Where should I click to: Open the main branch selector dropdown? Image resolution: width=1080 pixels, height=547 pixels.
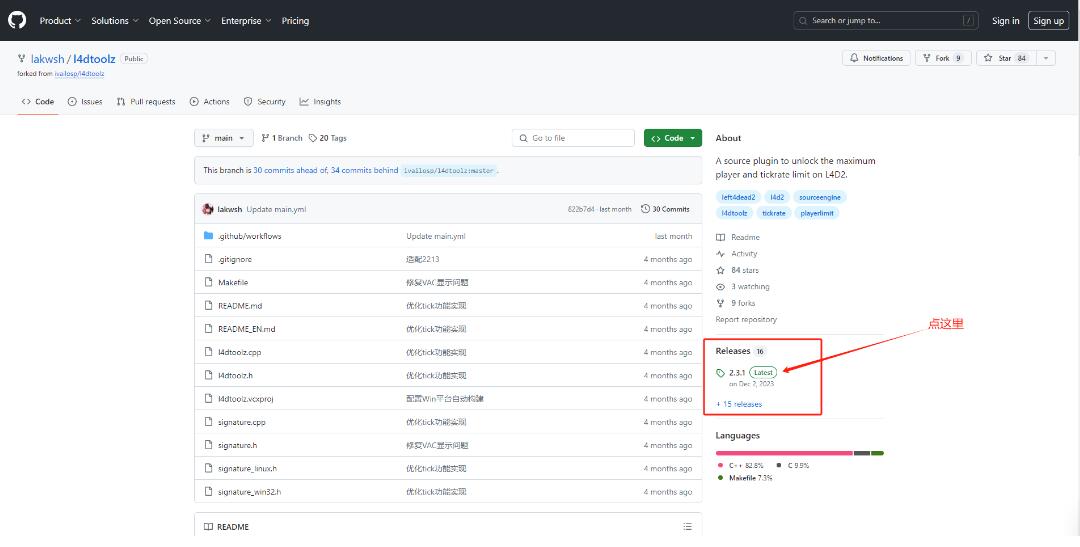[224, 138]
